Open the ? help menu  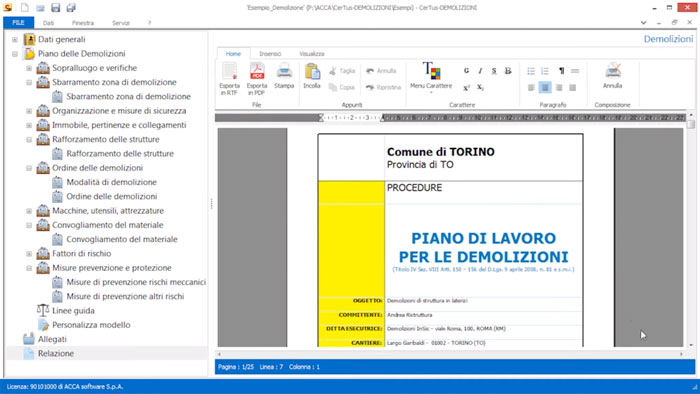(150, 23)
